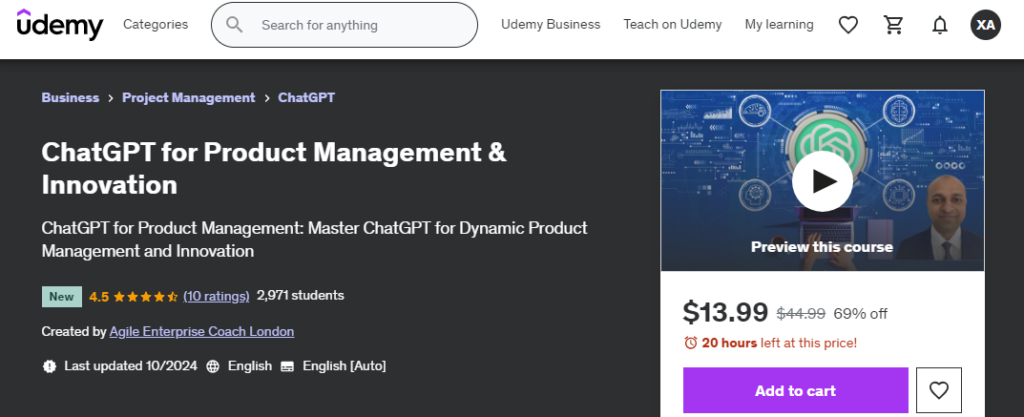Image resolution: width=1024 pixels, height=417 pixels.
Task: Click the $13.99 price
Action: [725, 312]
